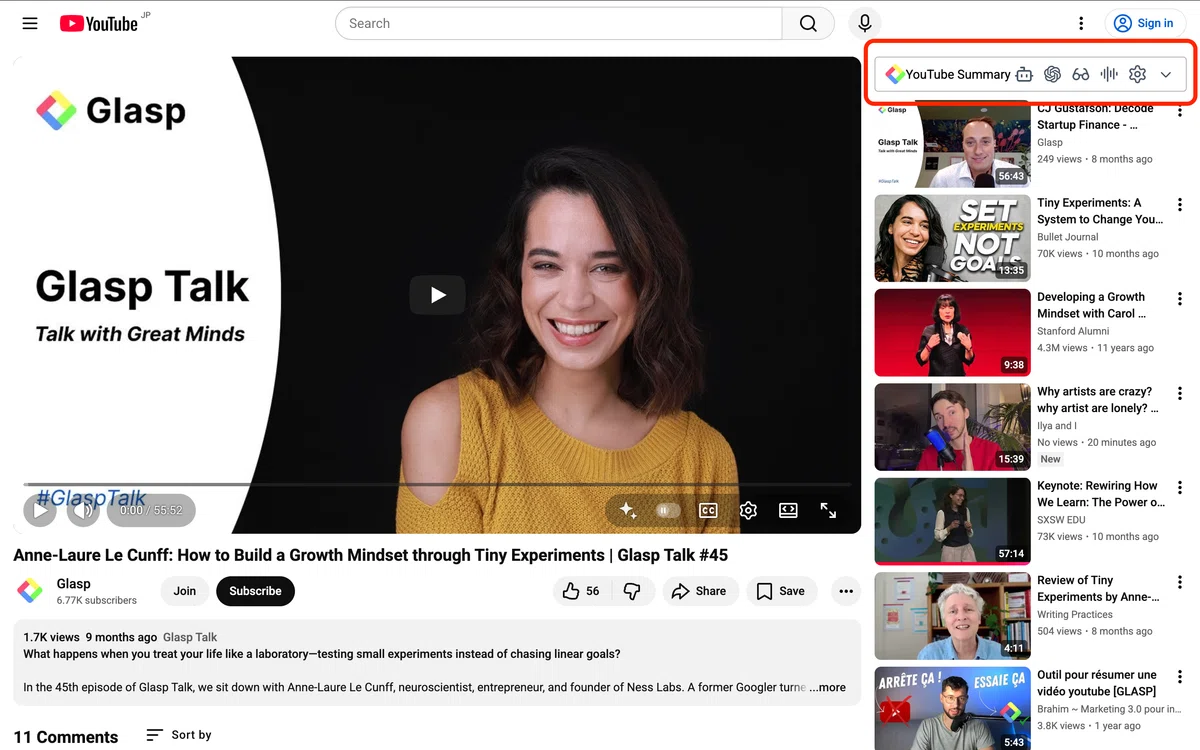
Task: Click the Join button
Action: (x=185, y=591)
